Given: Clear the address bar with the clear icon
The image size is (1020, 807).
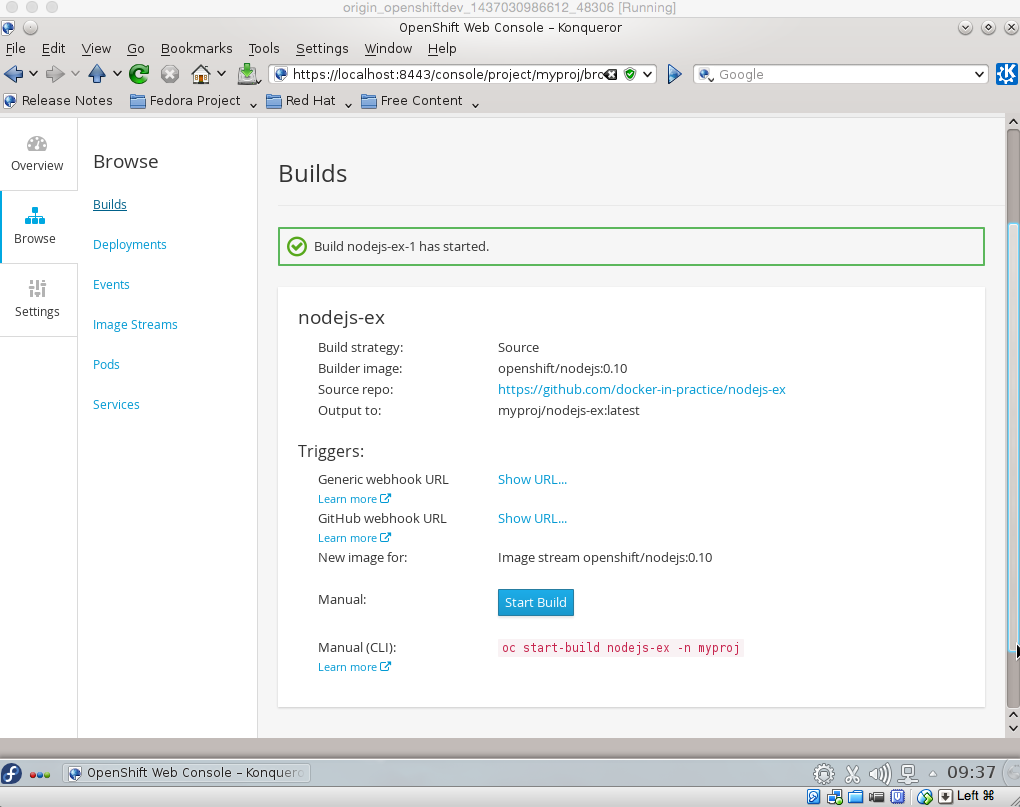Looking at the screenshot, I should [611, 74].
